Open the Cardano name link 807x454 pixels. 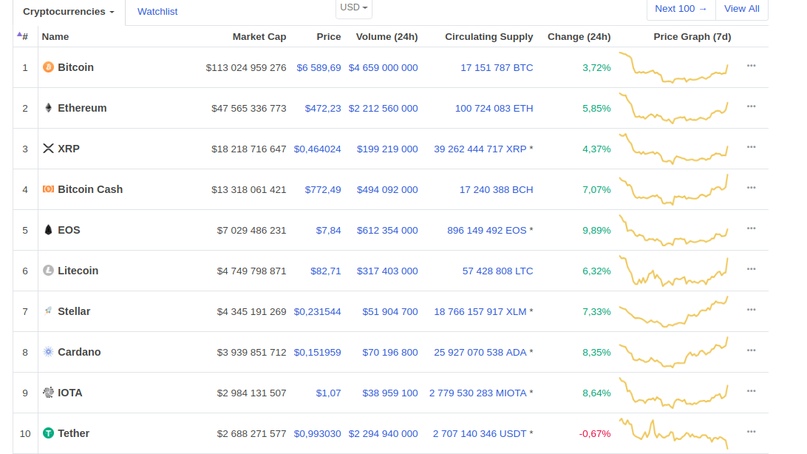(x=79, y=352)
